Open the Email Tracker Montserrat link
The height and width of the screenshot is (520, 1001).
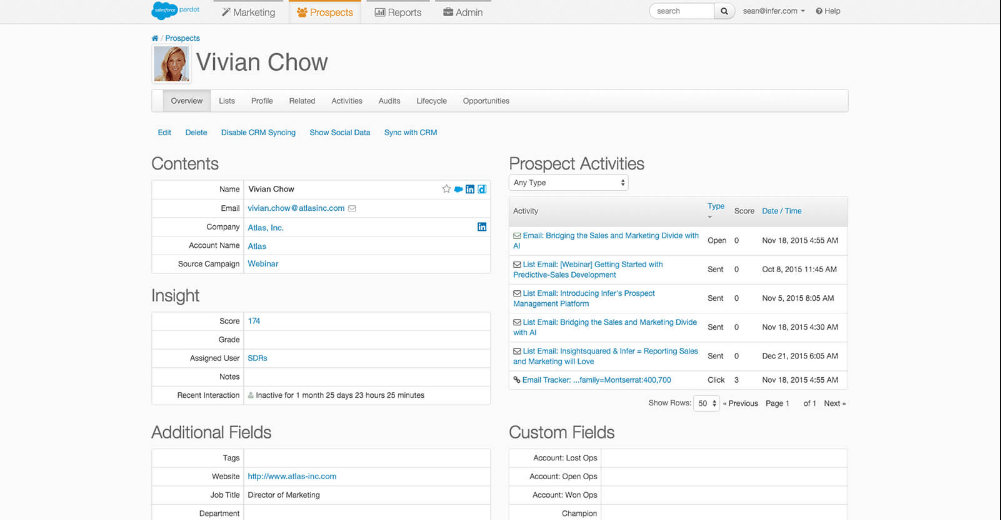(x=597, y=380)
